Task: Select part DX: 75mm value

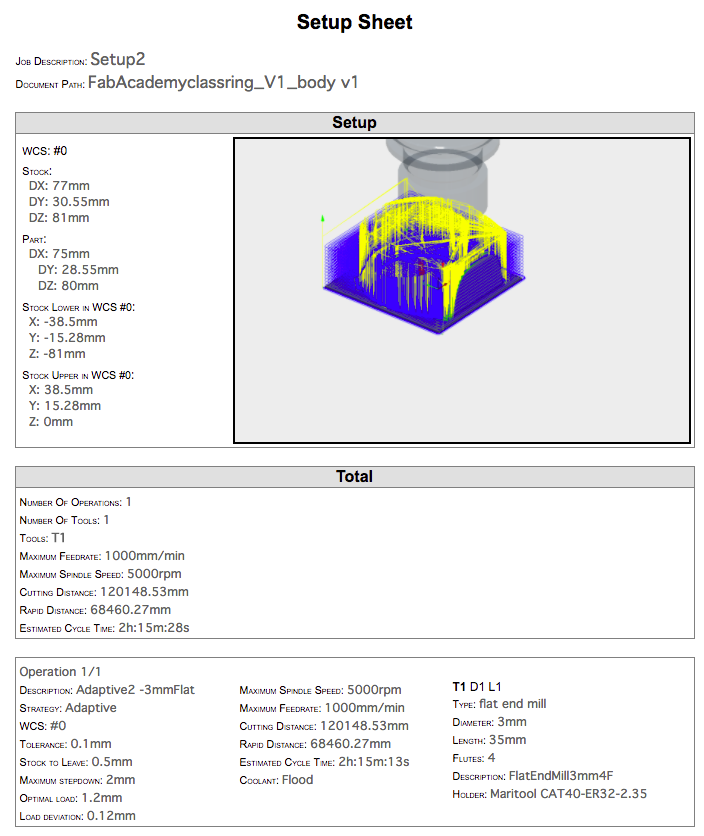Action: (59, 254)
